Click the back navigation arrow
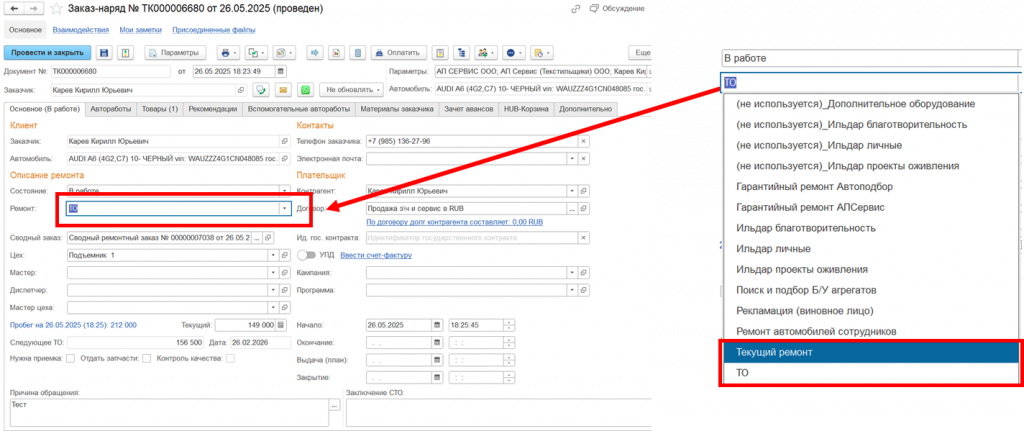Screen dimensions: 1024x431 [13, 9]
